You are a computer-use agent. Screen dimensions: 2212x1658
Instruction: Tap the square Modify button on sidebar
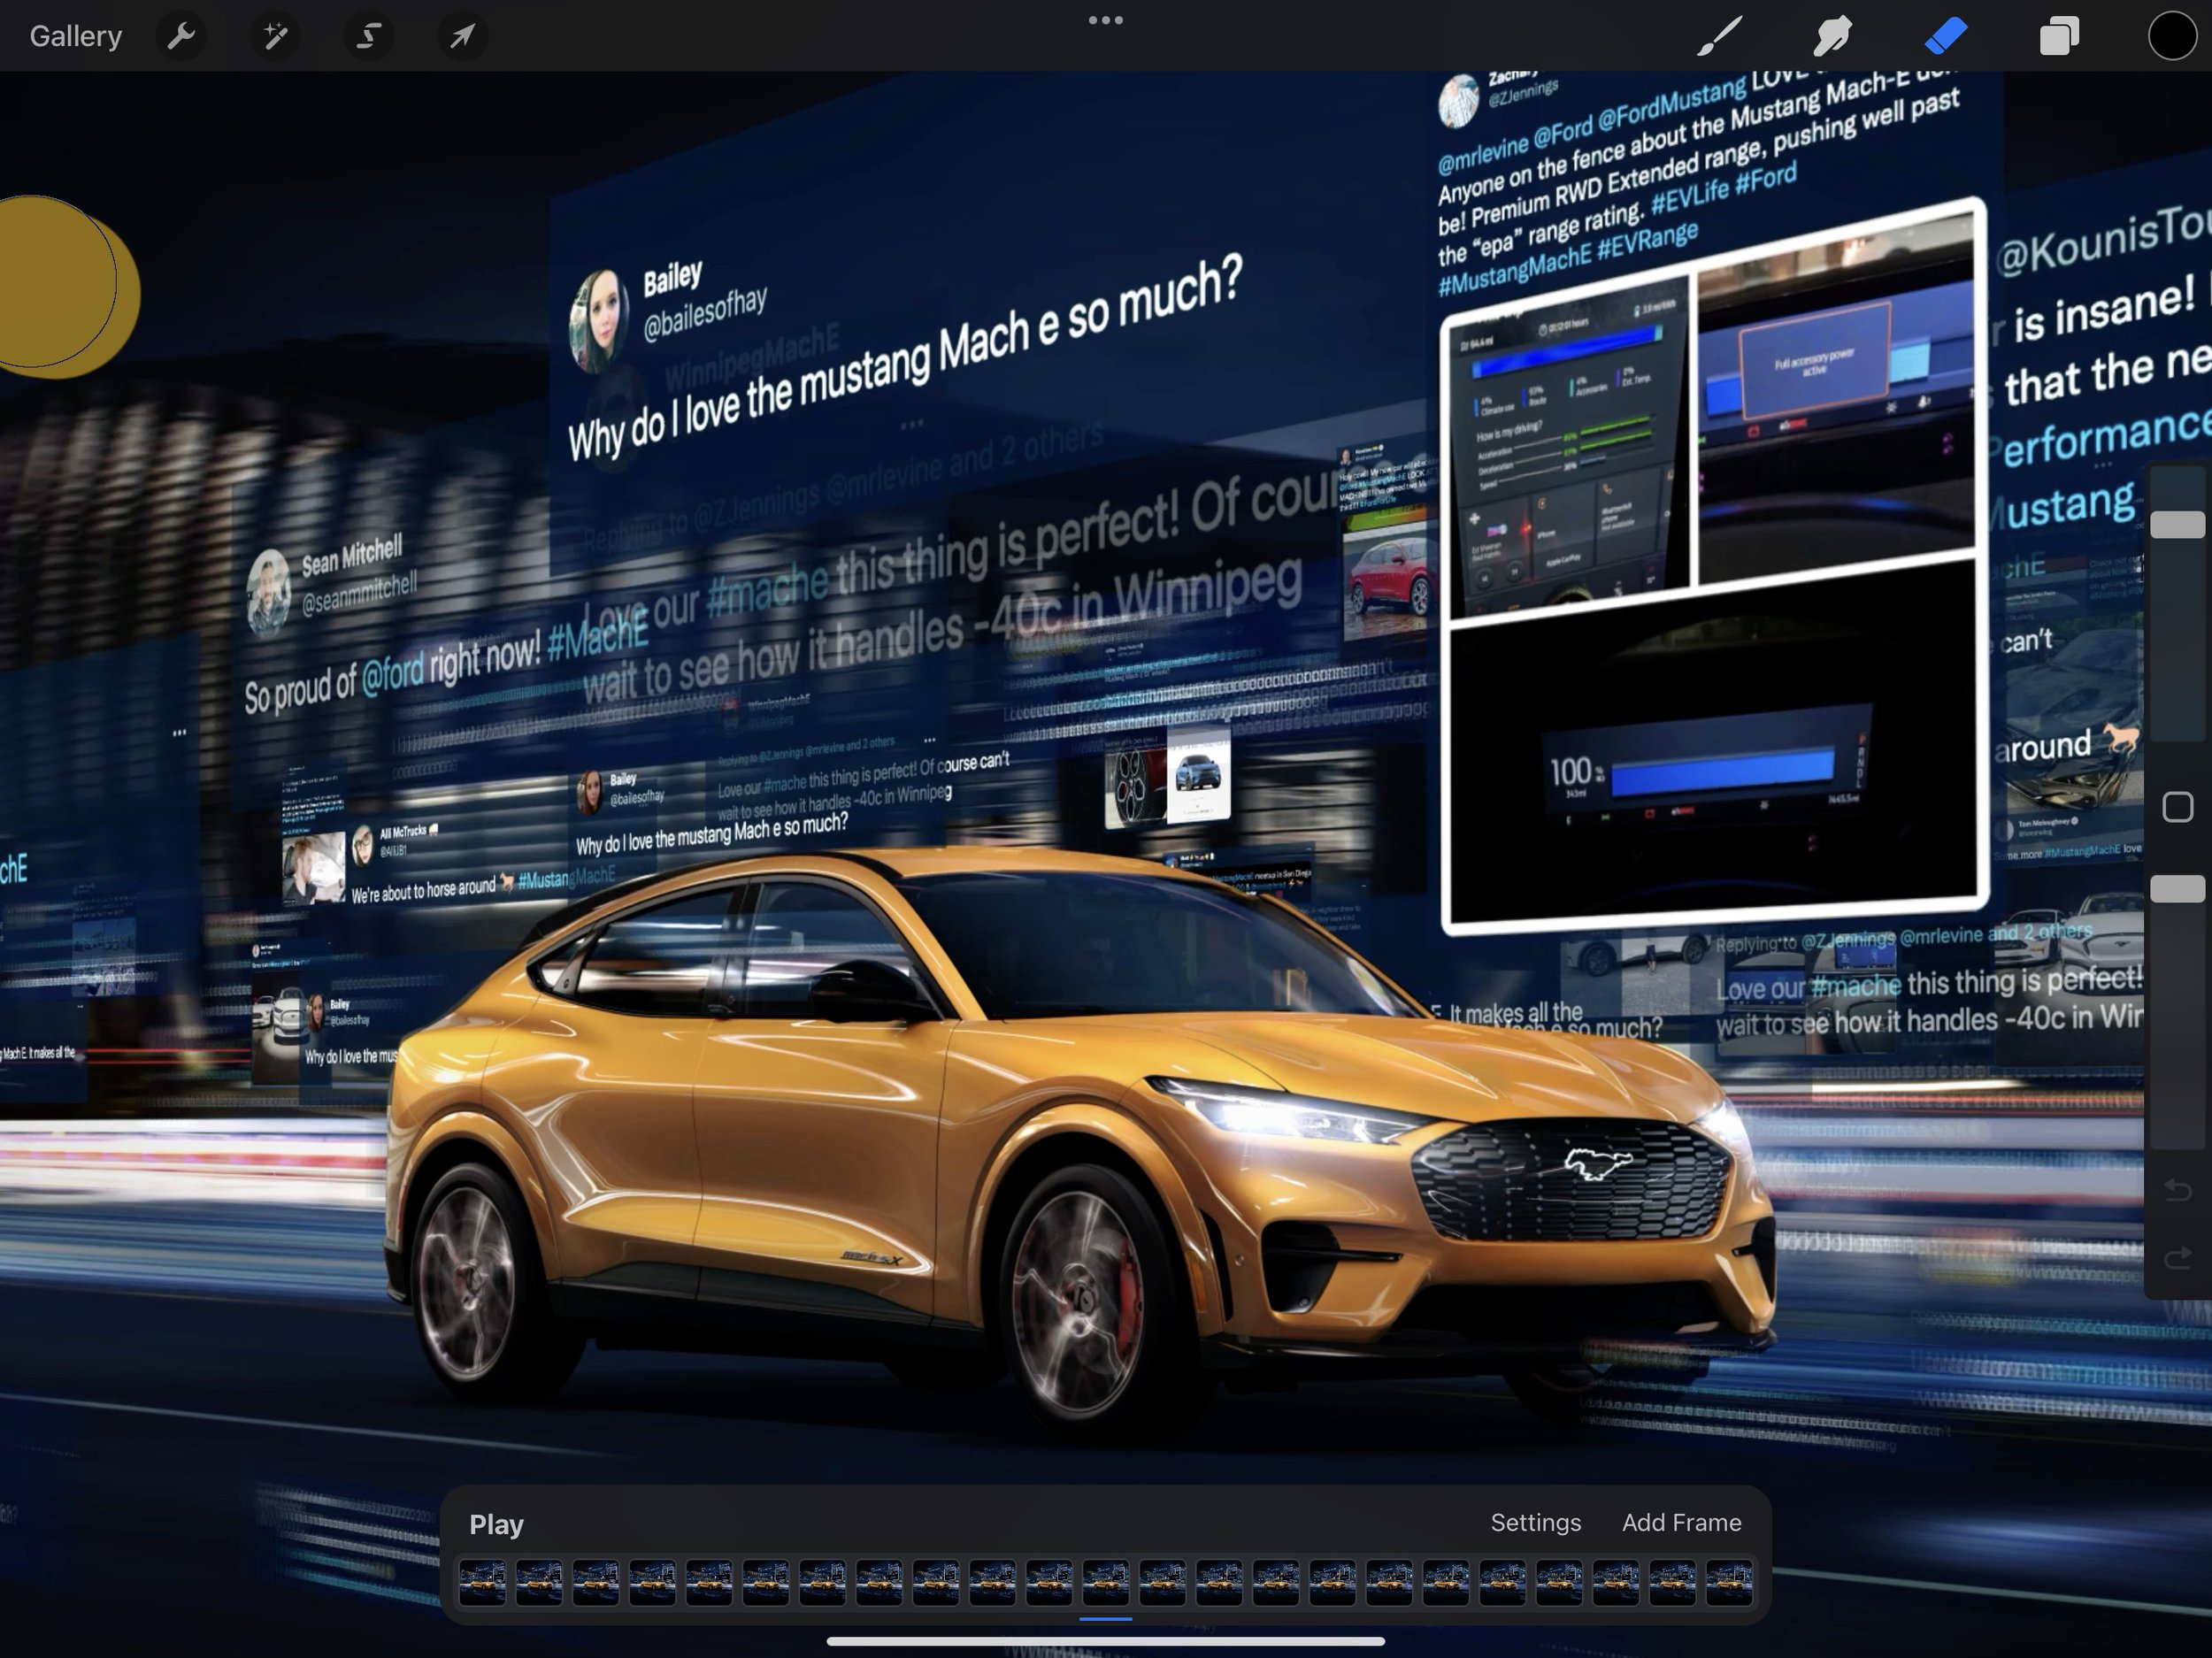click(x=2178, y=807)
